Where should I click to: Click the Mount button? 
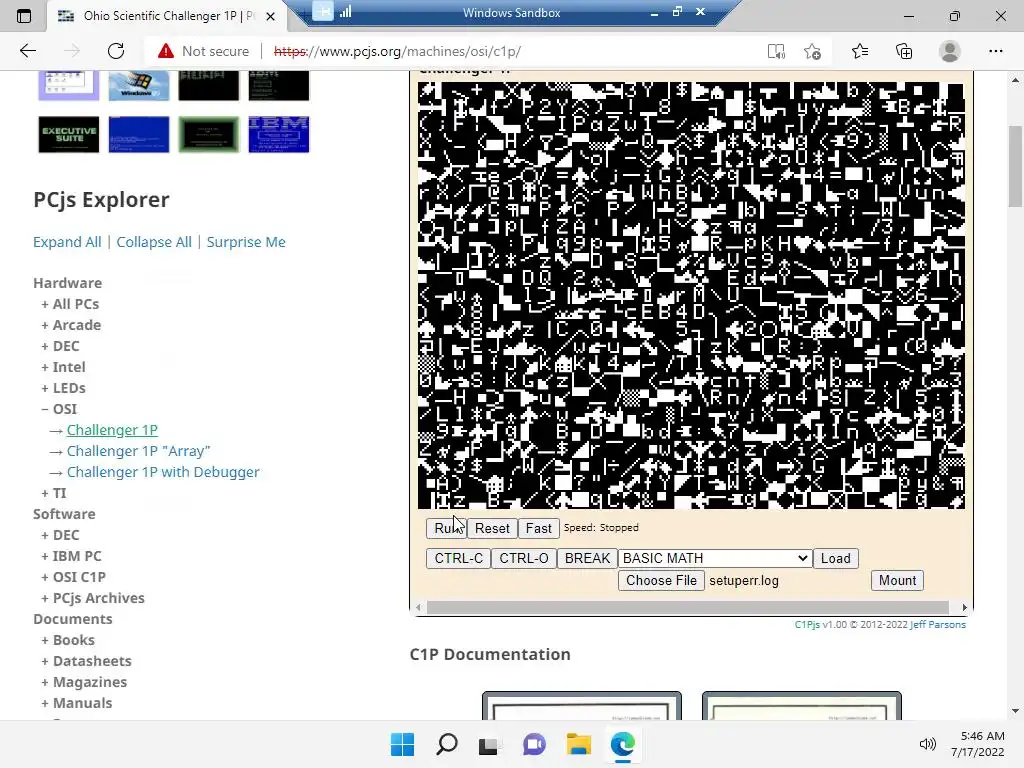897,581
